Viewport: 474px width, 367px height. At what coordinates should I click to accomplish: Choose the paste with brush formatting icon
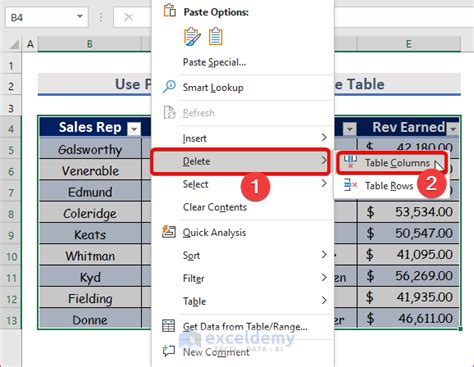click(192, 36)
